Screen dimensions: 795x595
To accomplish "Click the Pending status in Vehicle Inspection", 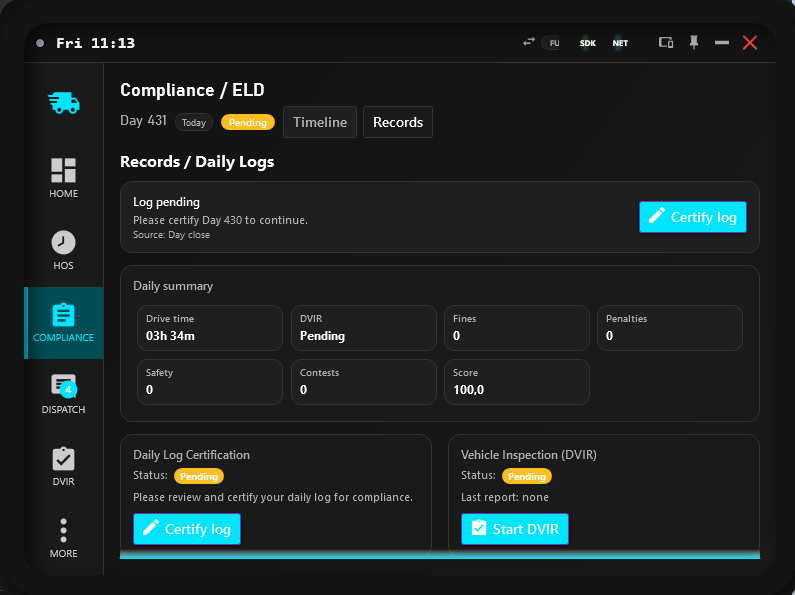I will (x=527, y=476).
